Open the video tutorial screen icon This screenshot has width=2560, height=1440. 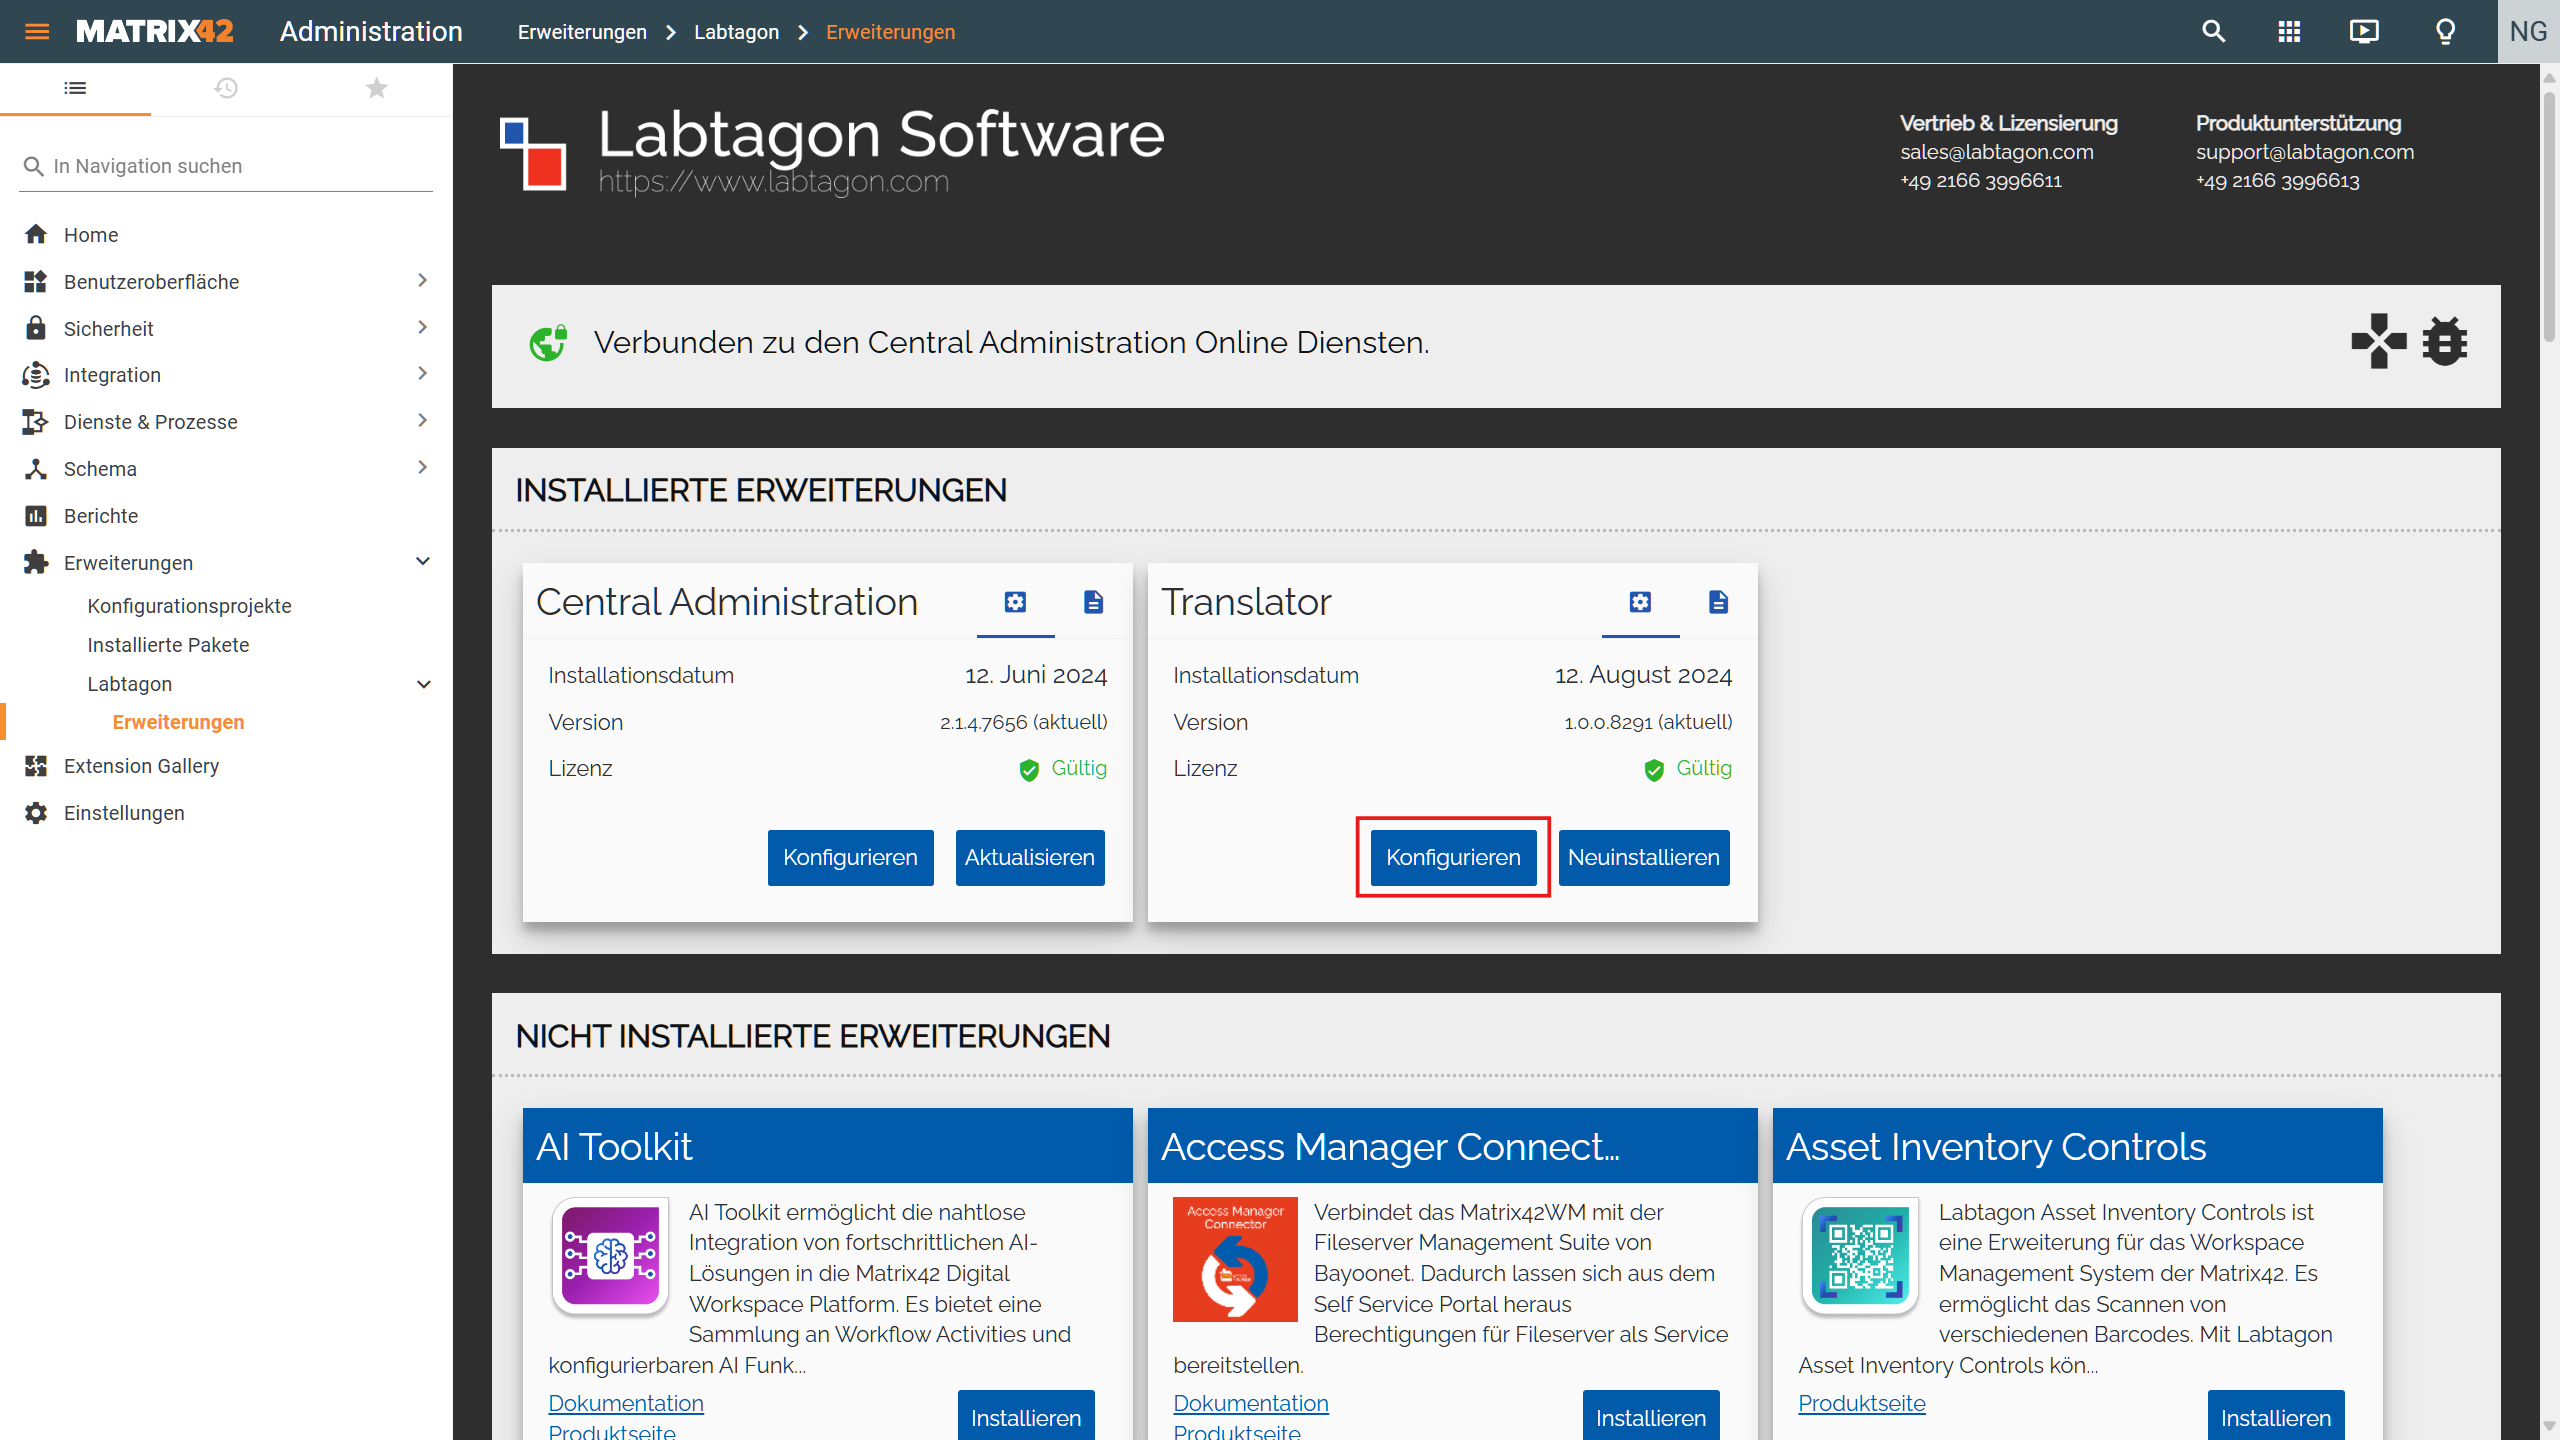[x=2365, y=32]
